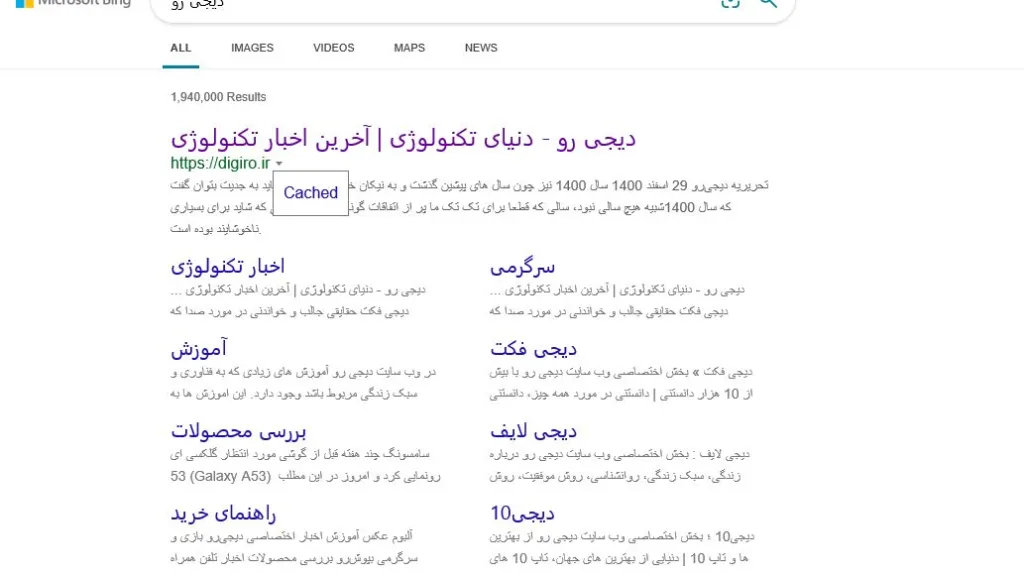This screenshot has height=576, width=1024.
Task: Open the سرگرمی sitelink
Action: point(522,266)
